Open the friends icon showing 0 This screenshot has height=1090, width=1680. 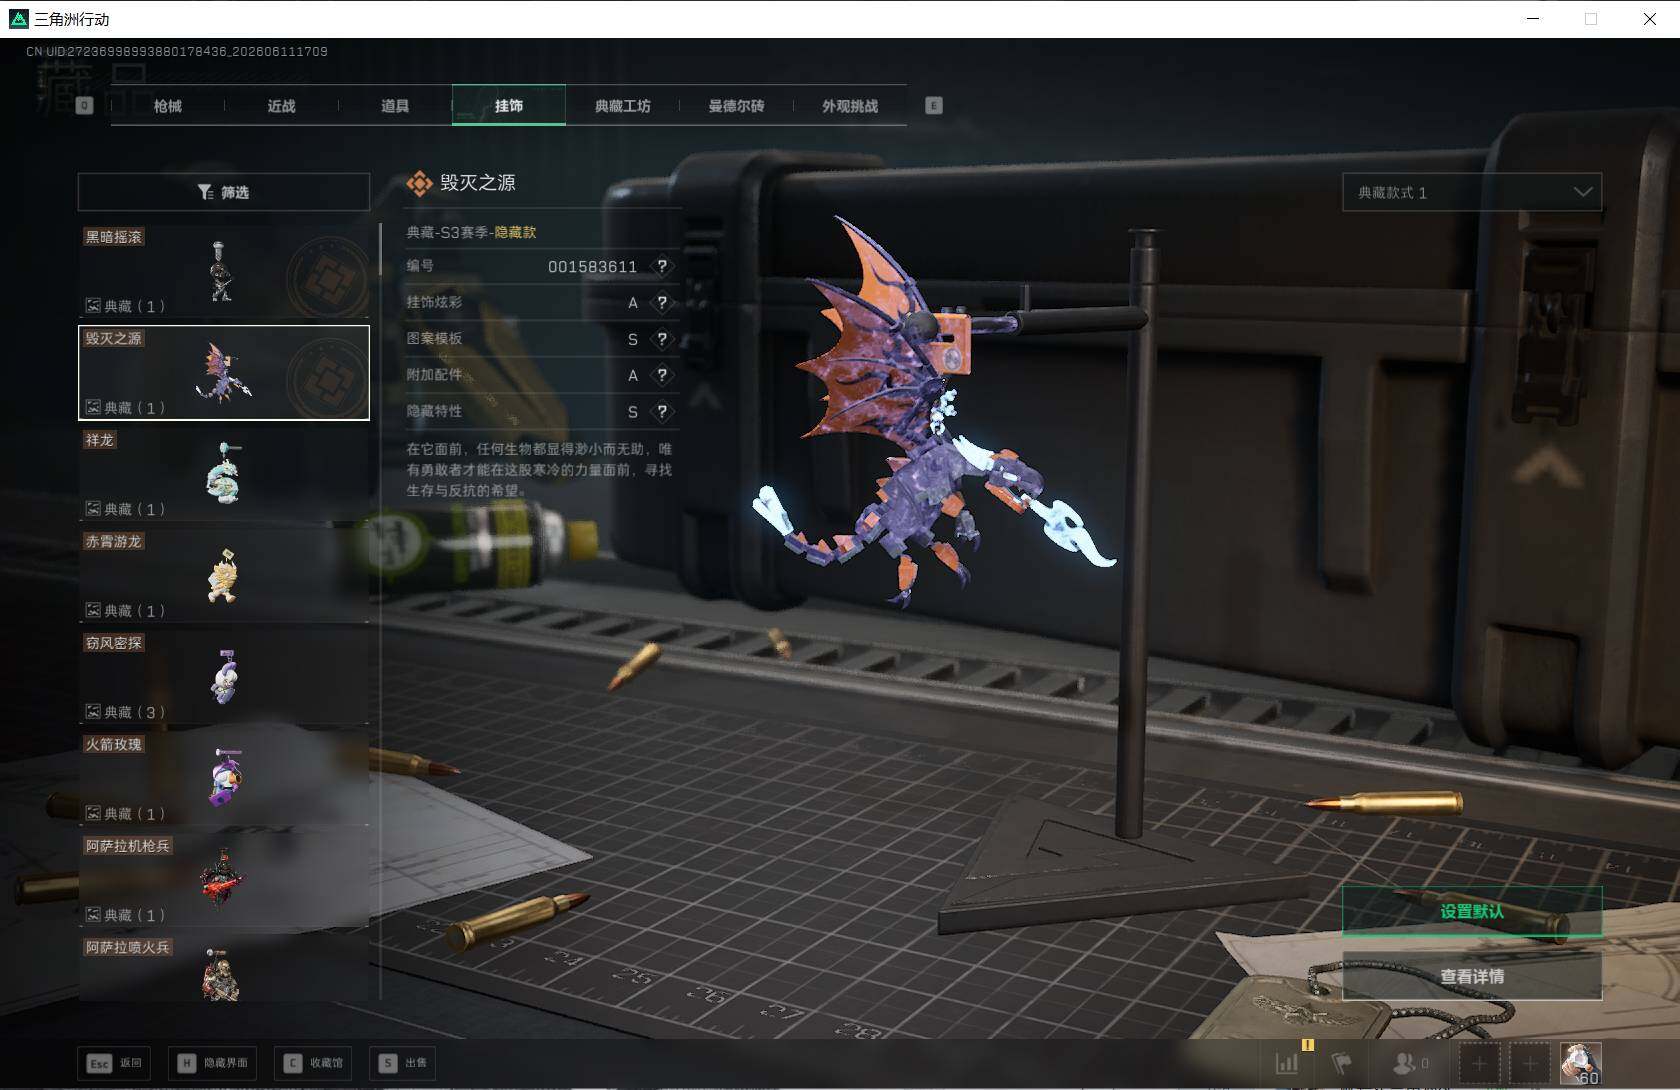click(x=1411, y=1063)
